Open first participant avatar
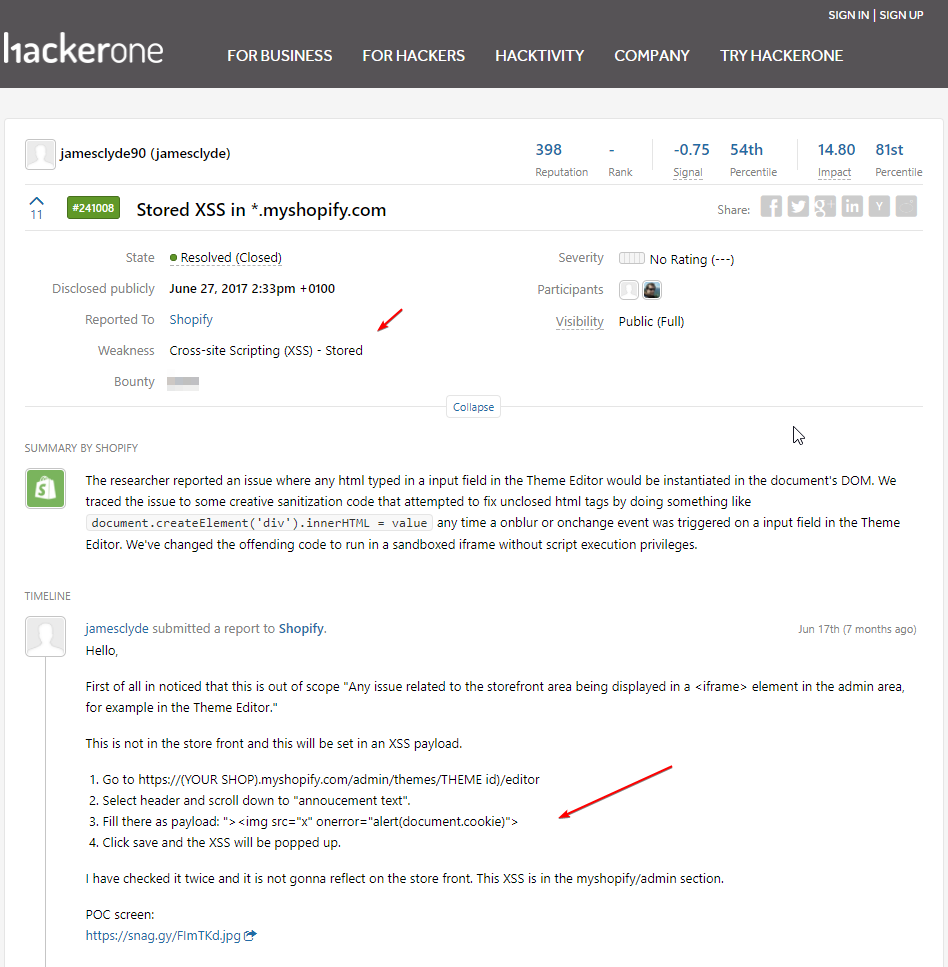 (x=629, y=290)
